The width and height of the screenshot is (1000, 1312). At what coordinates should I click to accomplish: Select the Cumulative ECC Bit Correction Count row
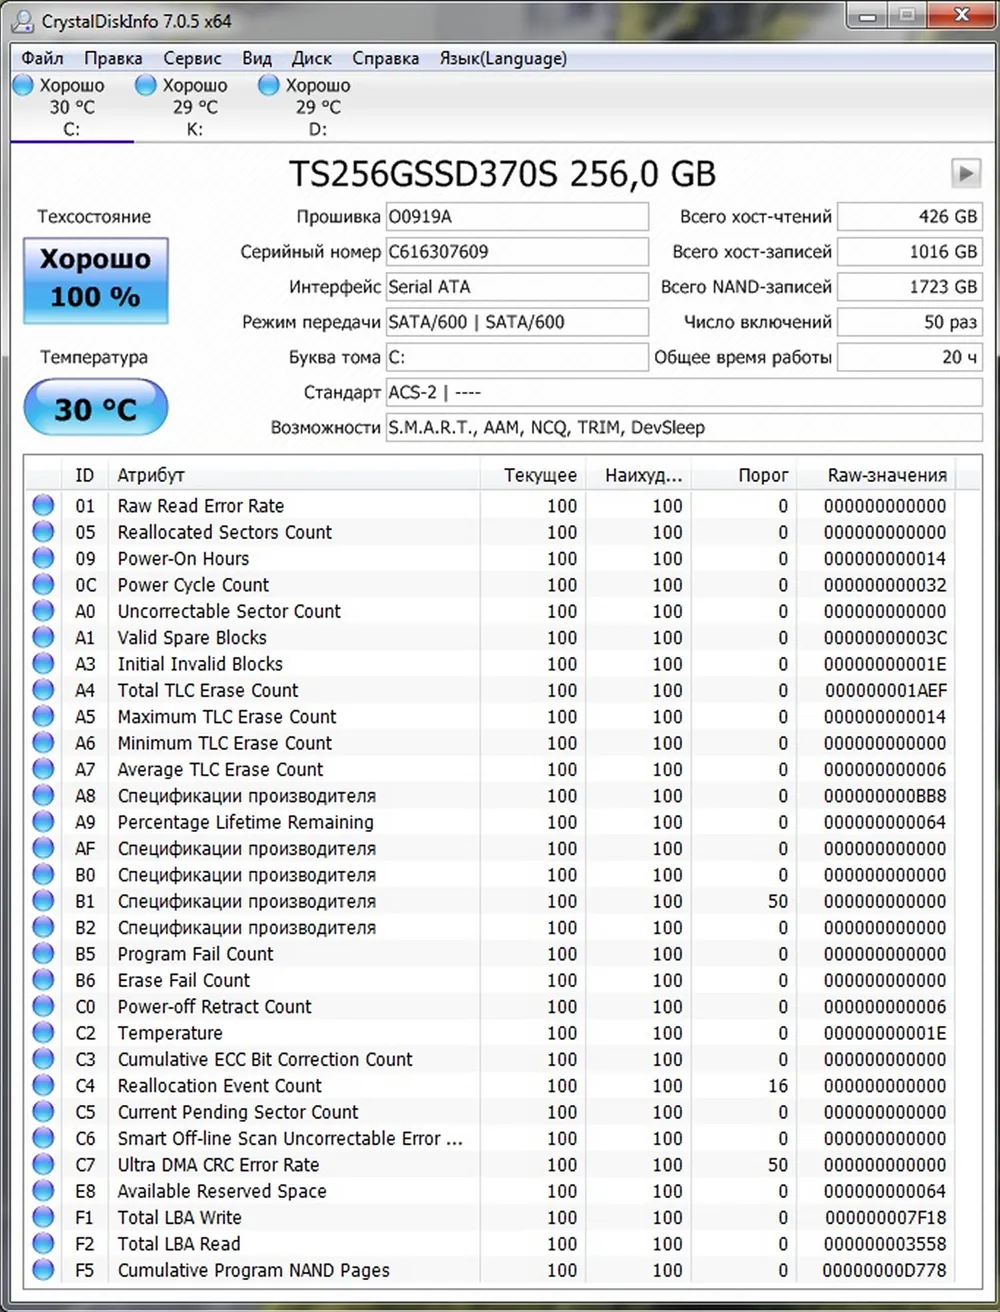coord(490,1059)
